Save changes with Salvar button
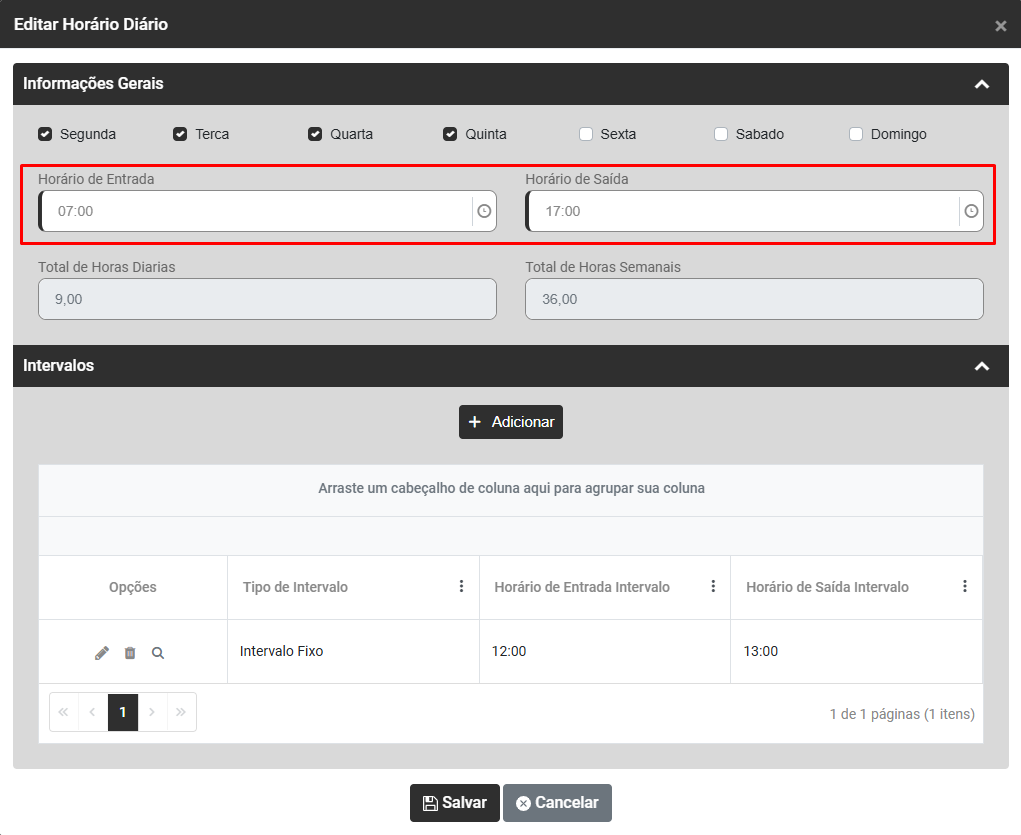 tap(454, 803)
